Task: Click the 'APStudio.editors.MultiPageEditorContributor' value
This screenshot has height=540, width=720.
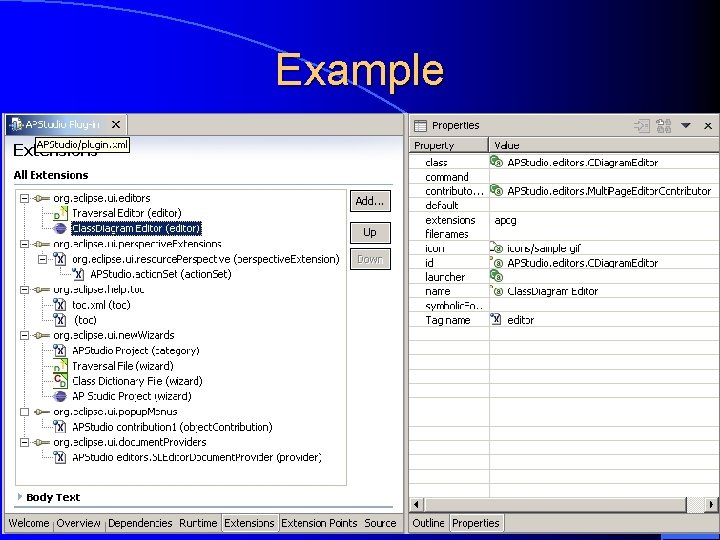Action: 609,191
